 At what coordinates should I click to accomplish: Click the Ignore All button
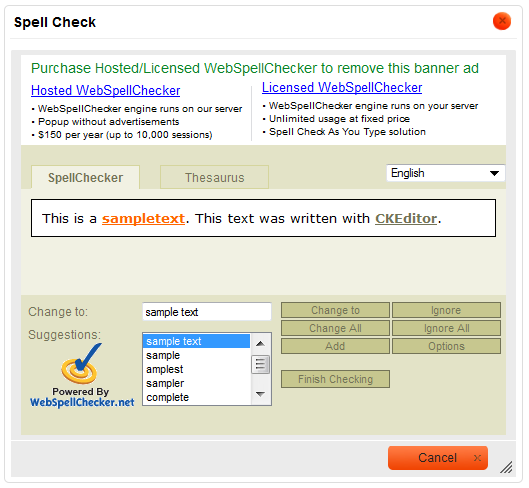(446, 328)
